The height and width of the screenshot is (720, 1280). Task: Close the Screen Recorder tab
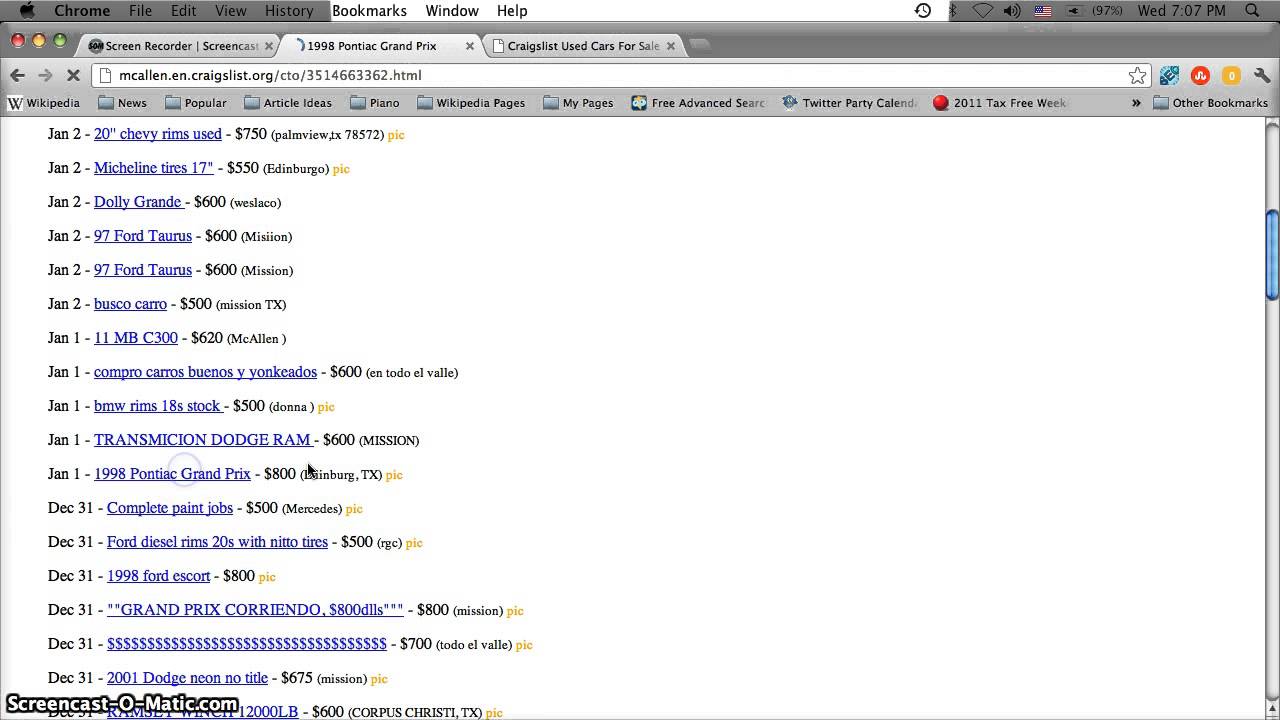pyautogui.click(x=268, y=46)
